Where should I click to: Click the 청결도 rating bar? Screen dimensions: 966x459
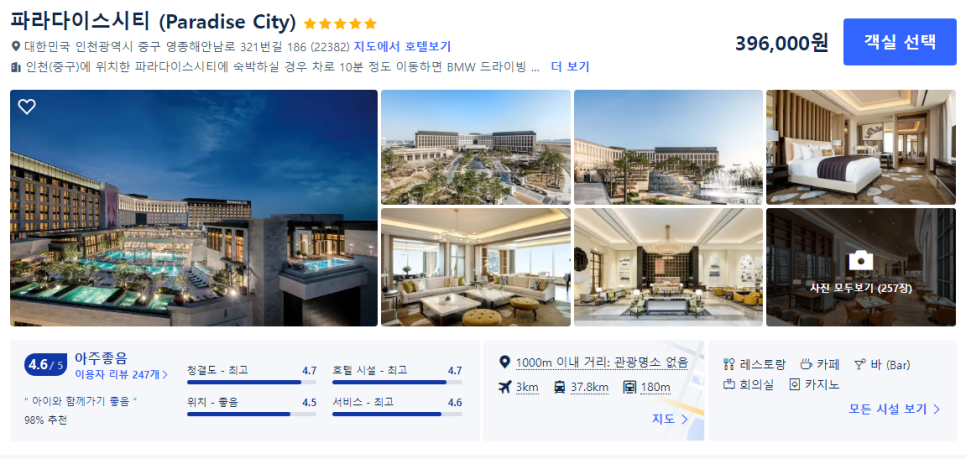251,382
